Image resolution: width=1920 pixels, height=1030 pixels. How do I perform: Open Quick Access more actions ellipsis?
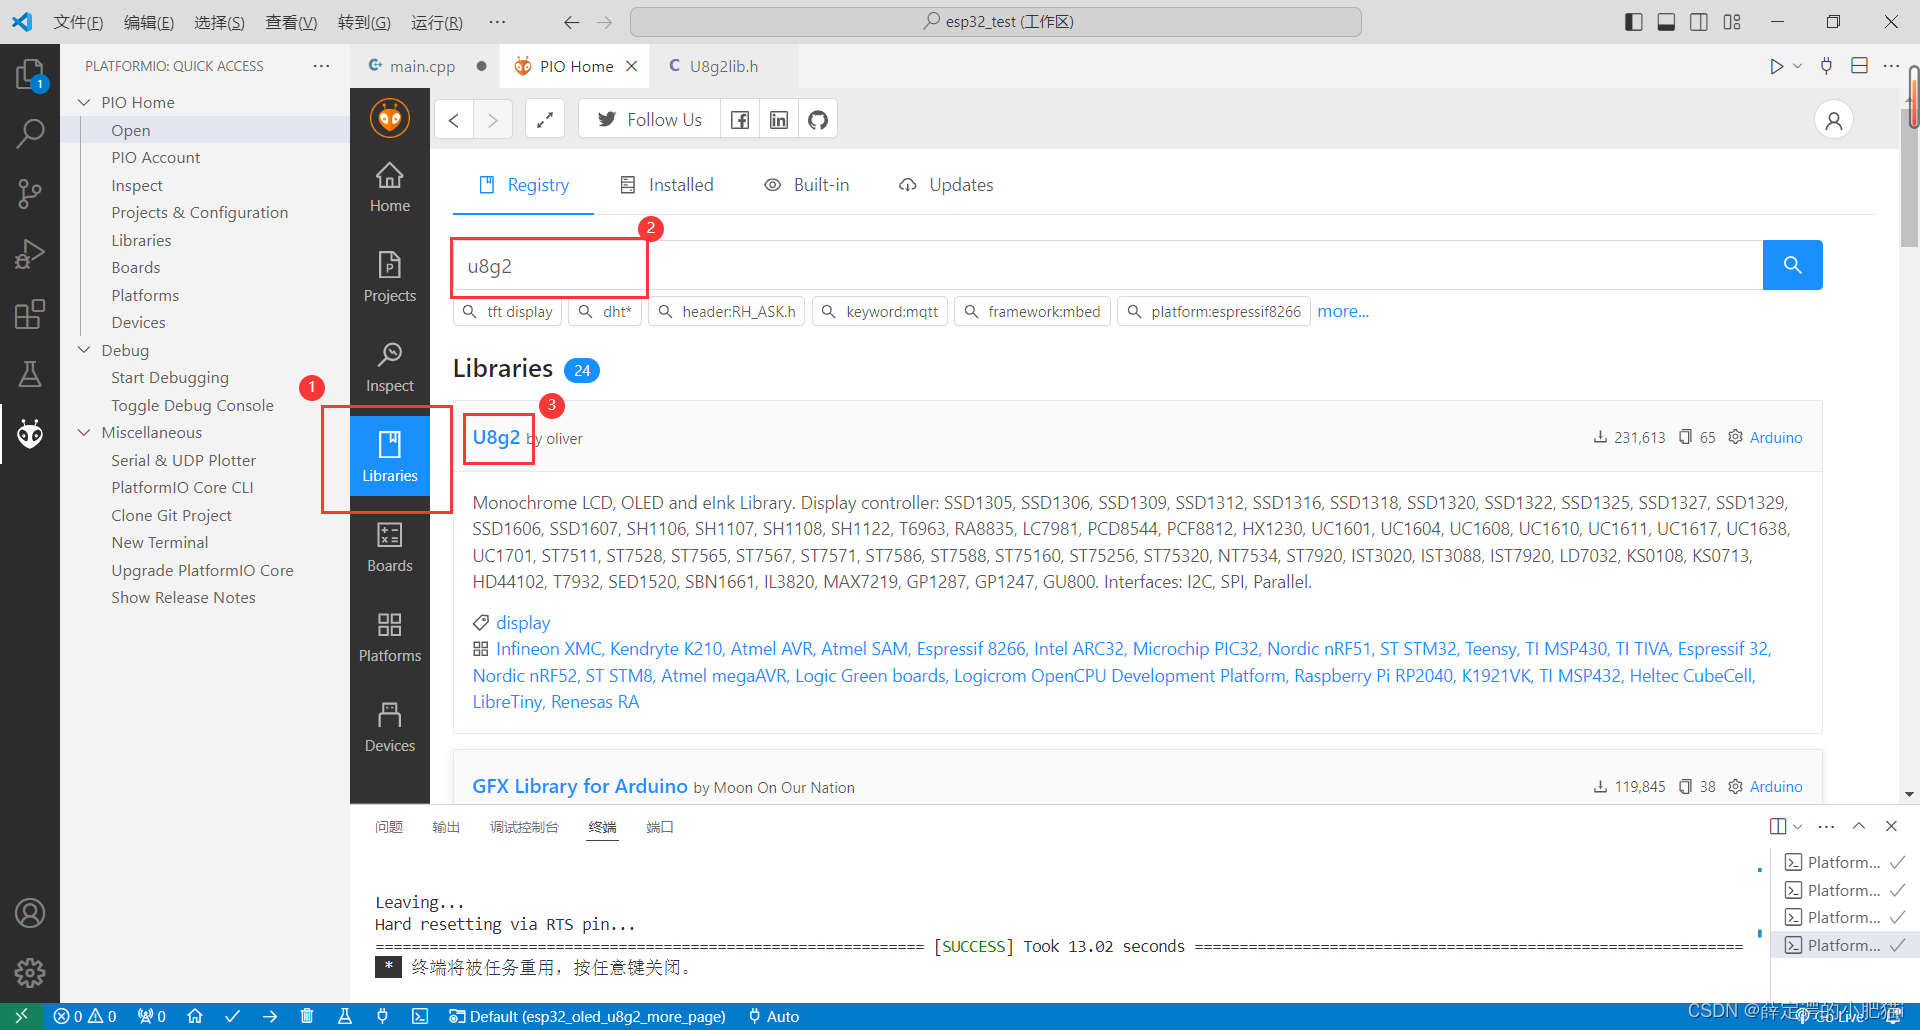tap(321, 66)
